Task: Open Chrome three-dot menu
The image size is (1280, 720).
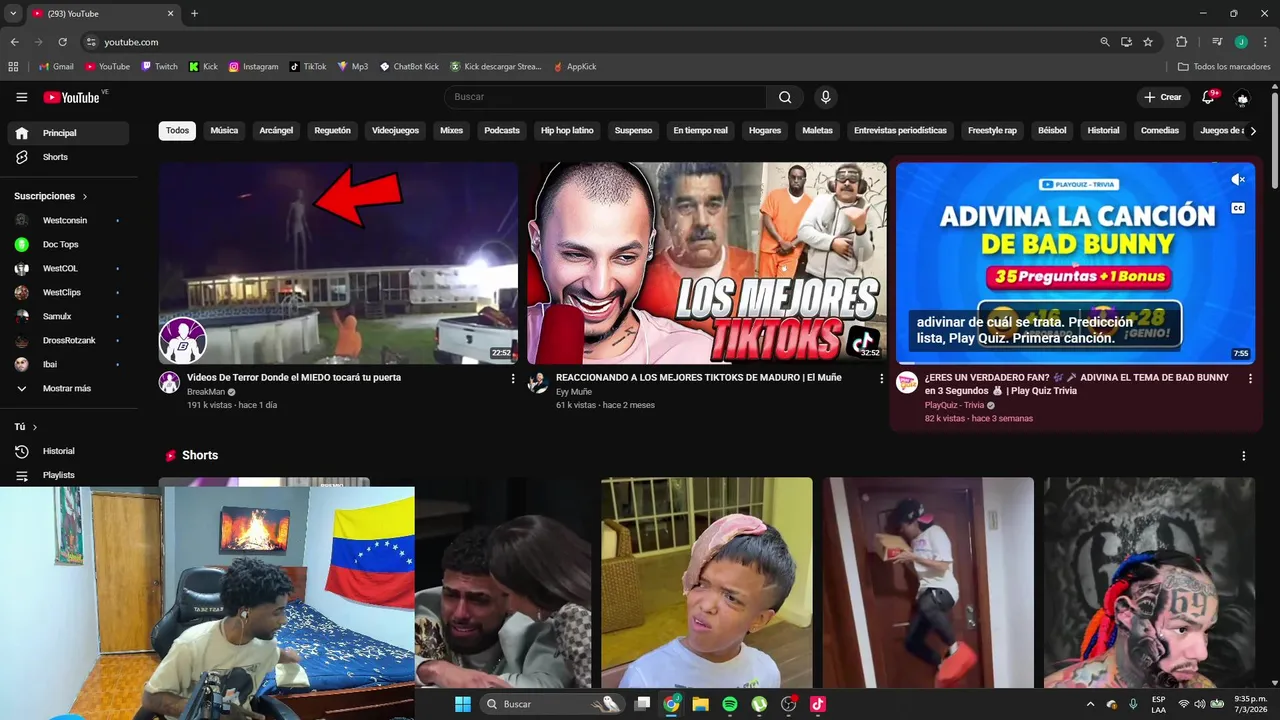Action: click(x=1265, y=42)
